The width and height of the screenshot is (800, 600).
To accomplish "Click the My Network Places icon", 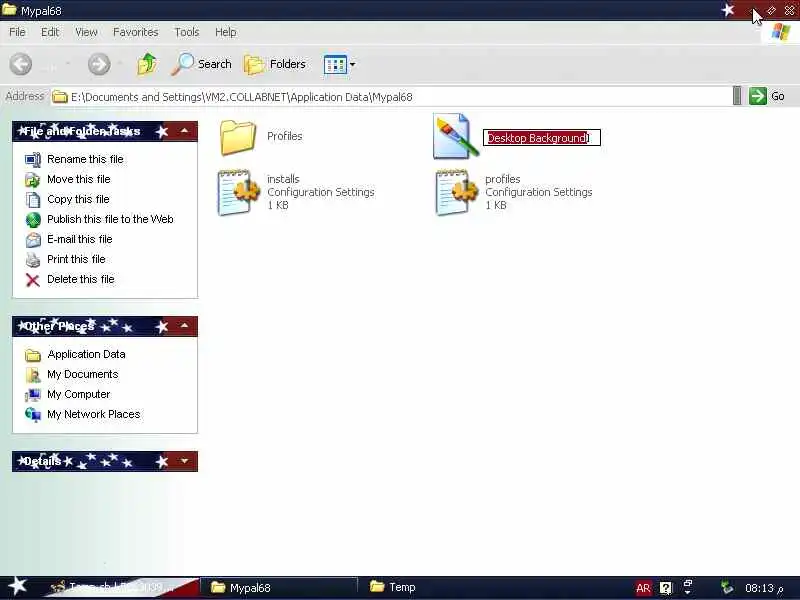I will [33, 415].
